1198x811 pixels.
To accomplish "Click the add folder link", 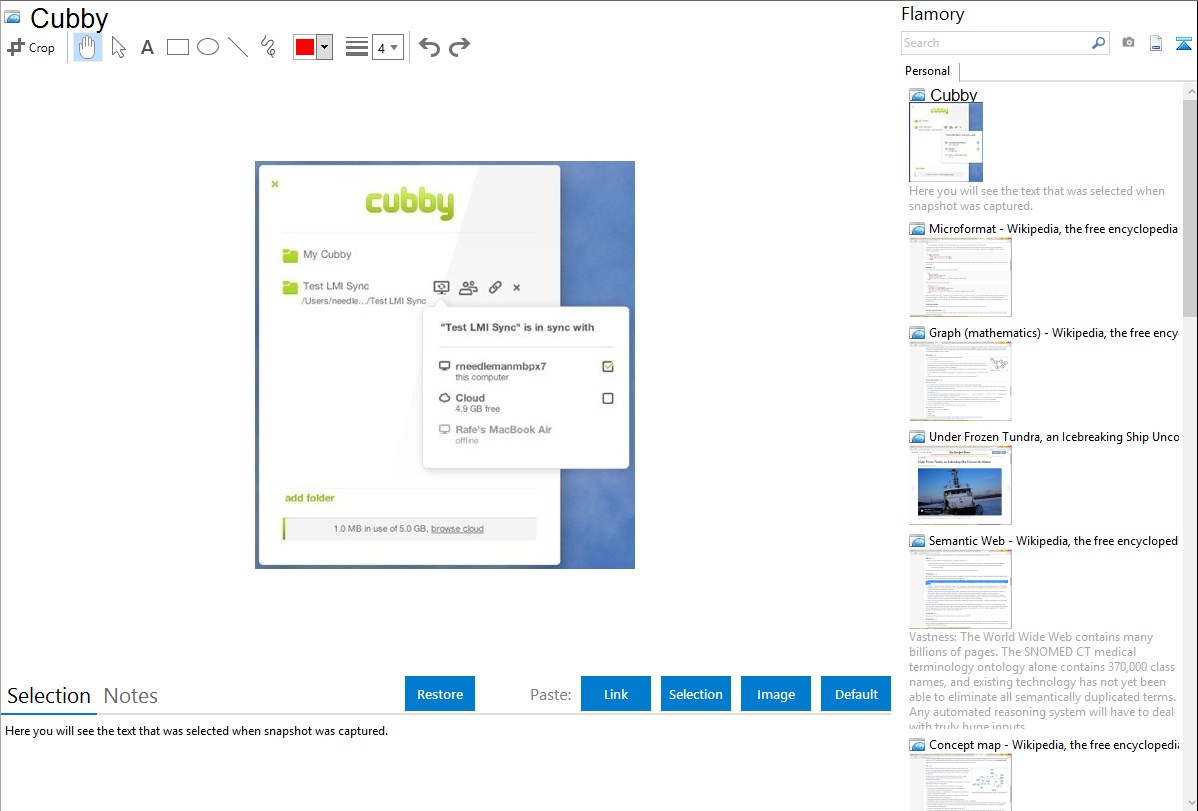I will 309,498.
